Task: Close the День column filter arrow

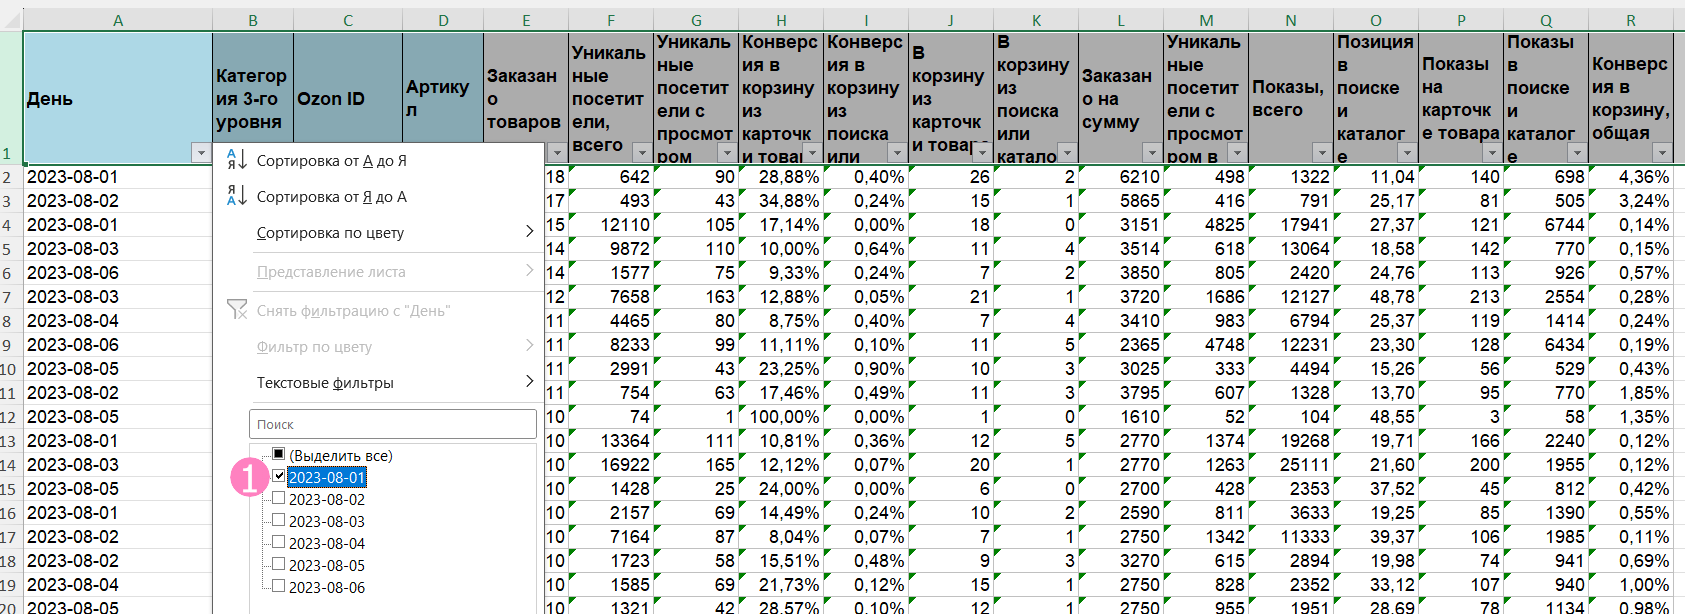Action: 201,153
